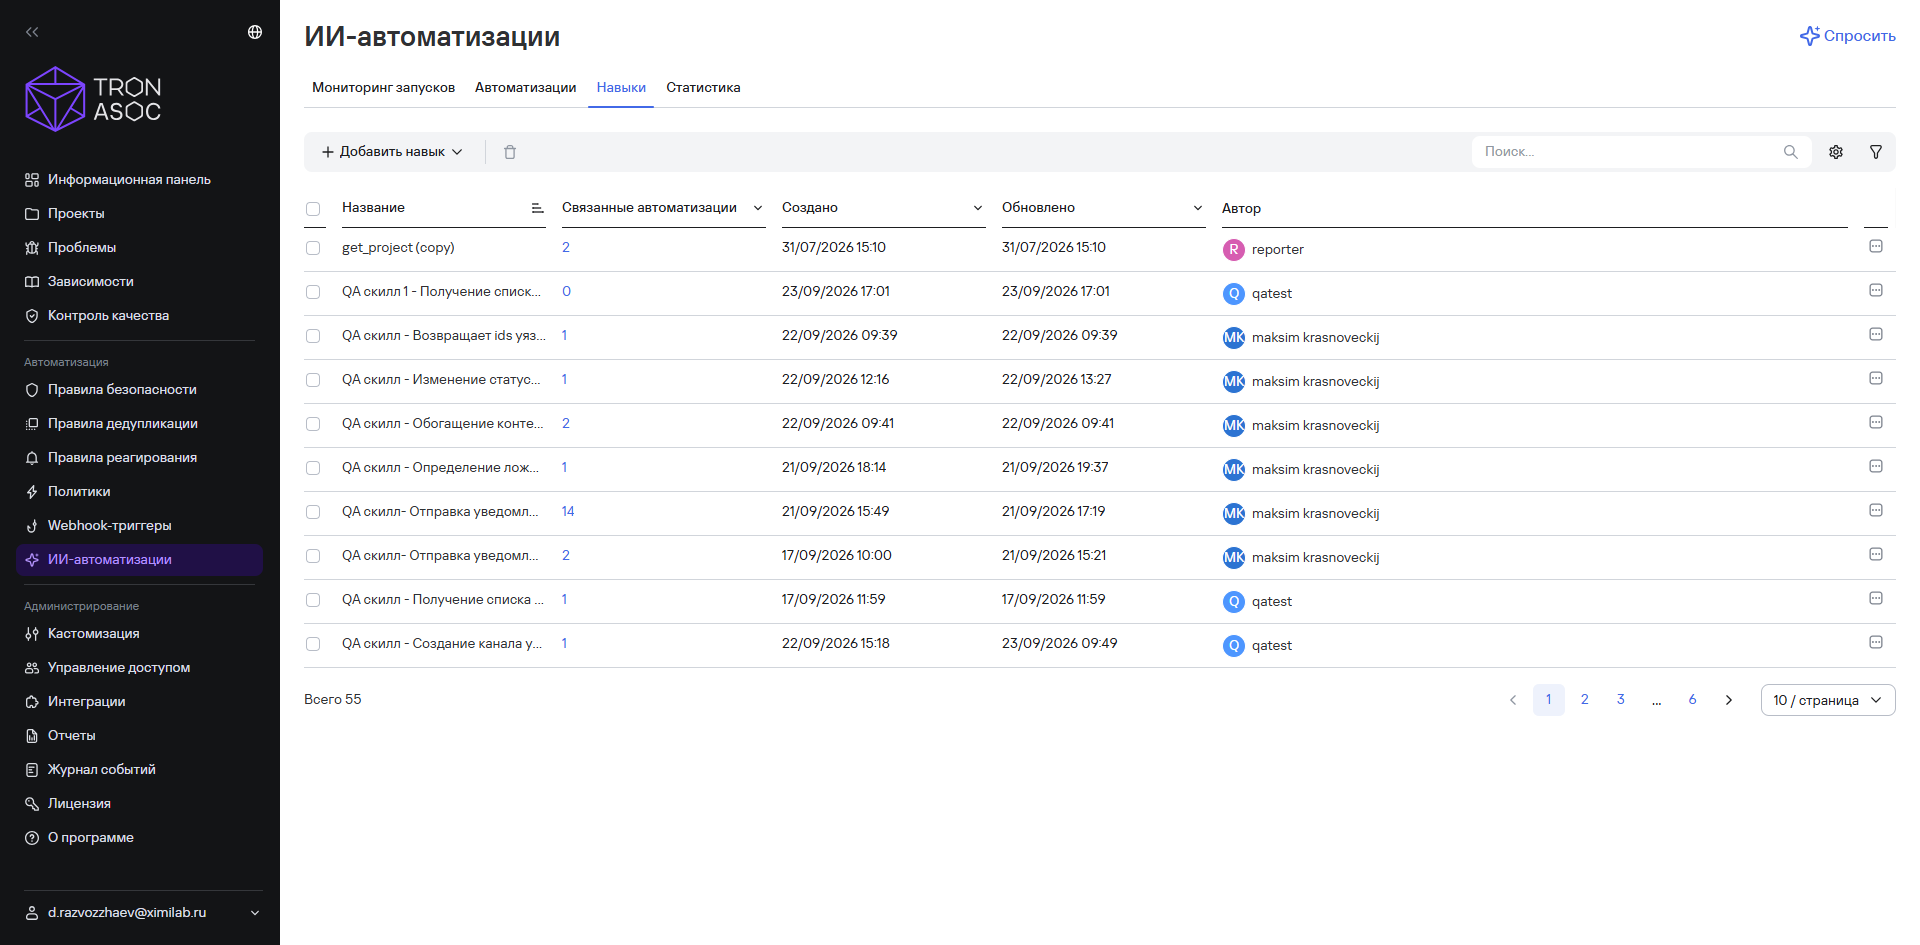
Task: Select the Навыки tab
Action: [621, 88]
